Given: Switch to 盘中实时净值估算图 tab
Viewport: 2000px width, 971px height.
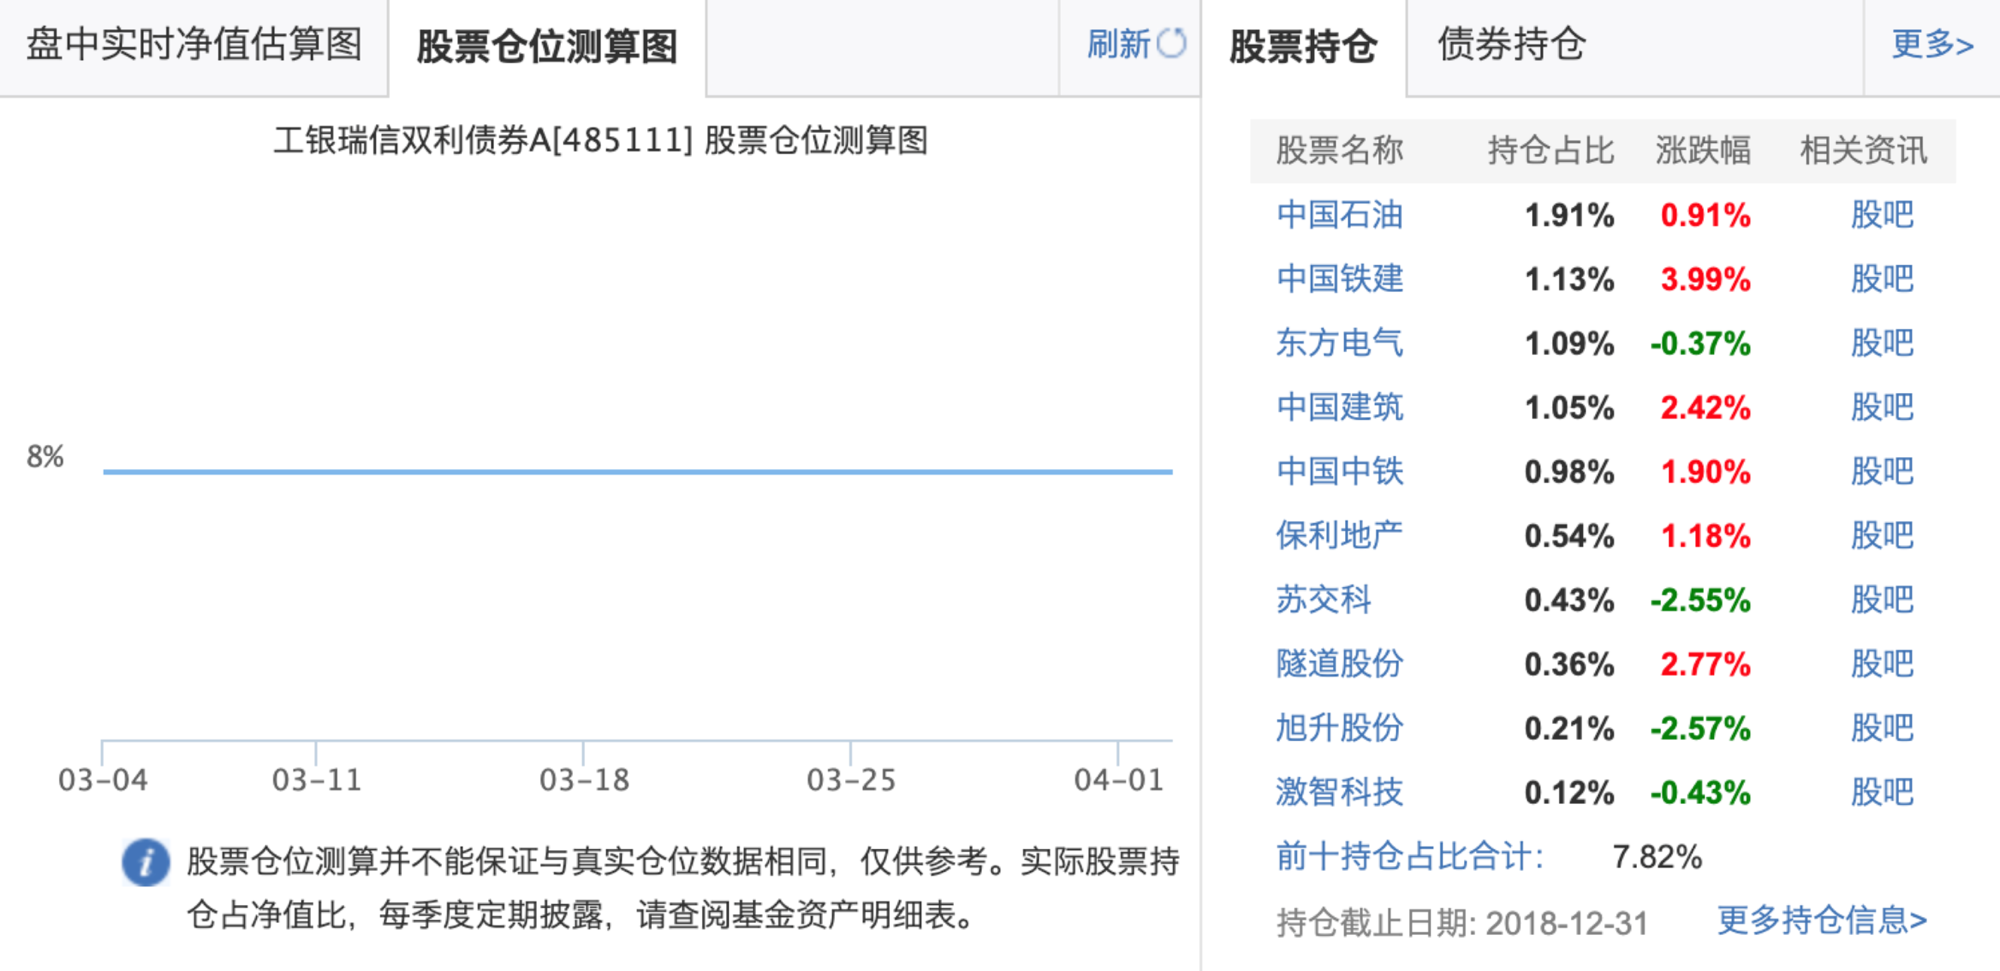Looking at the screenshot, I should [x=194, y=45].
